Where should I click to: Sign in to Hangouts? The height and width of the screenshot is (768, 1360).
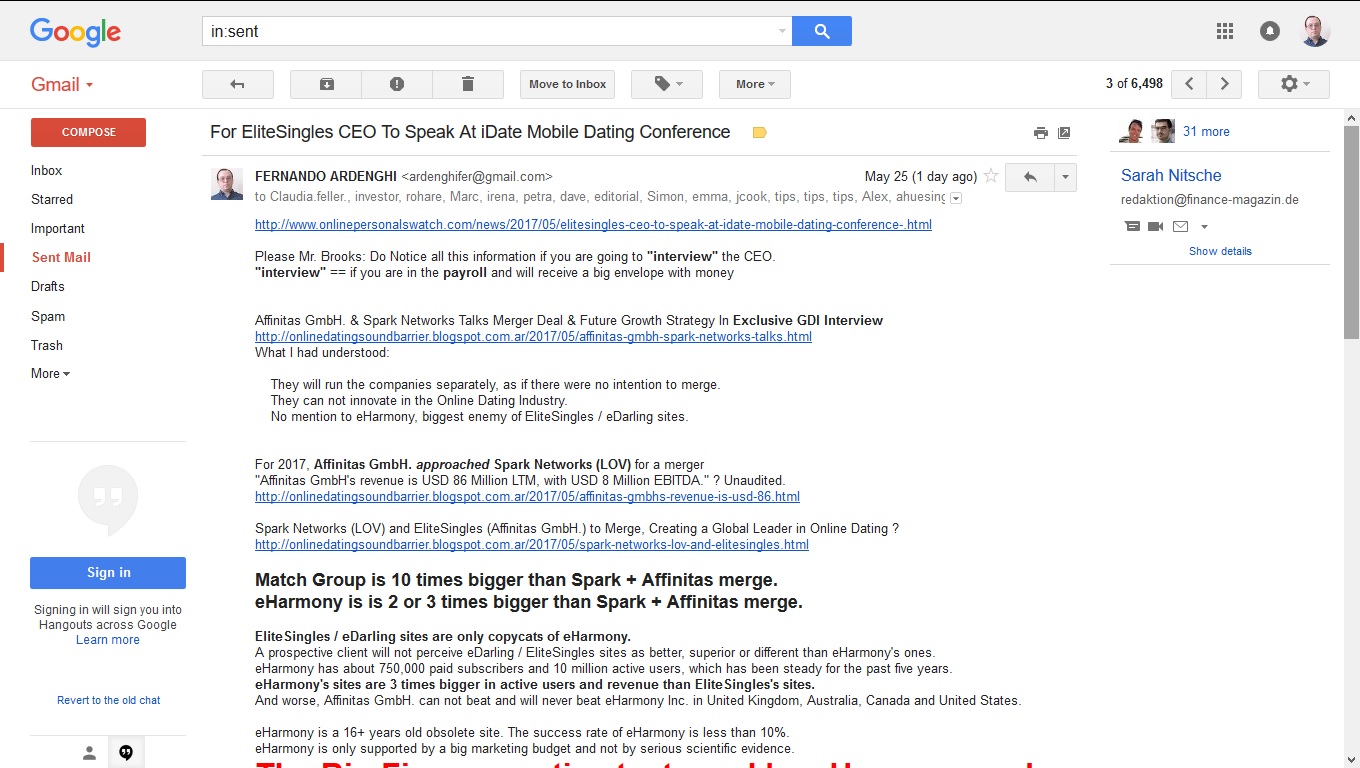click(x=108, y=572)
